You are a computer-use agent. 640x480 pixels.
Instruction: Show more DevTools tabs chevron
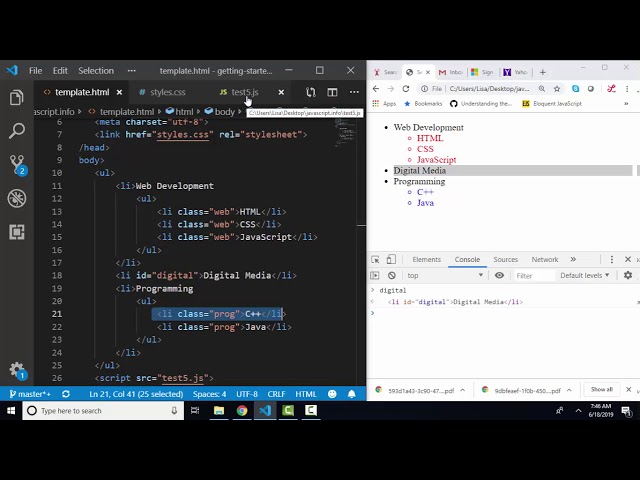[573, 260]
